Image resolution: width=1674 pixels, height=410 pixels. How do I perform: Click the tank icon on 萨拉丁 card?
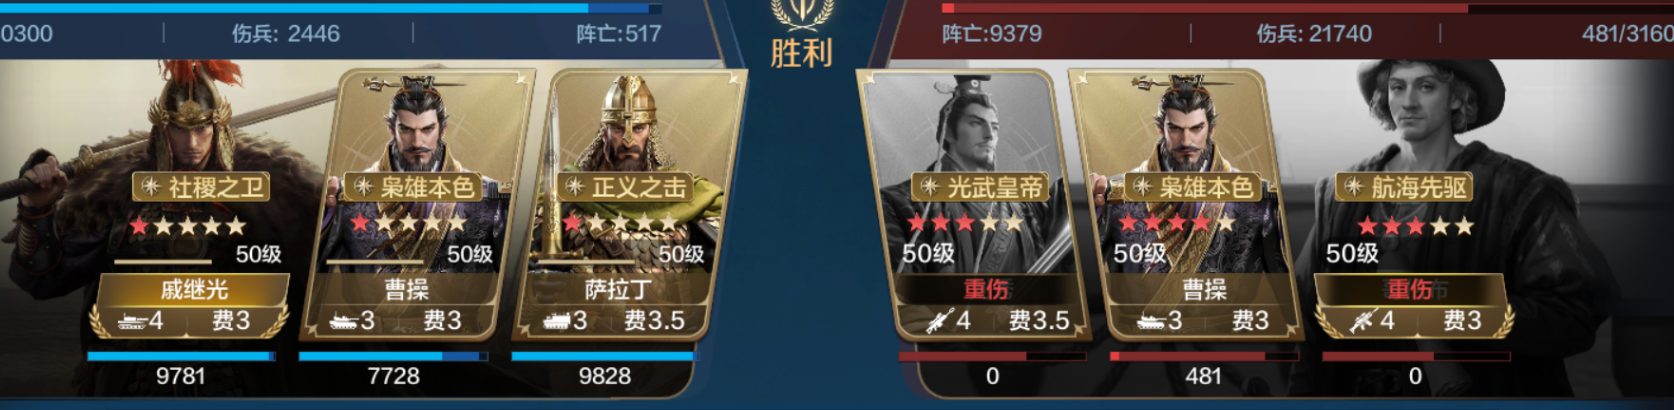tap(556, 321)
